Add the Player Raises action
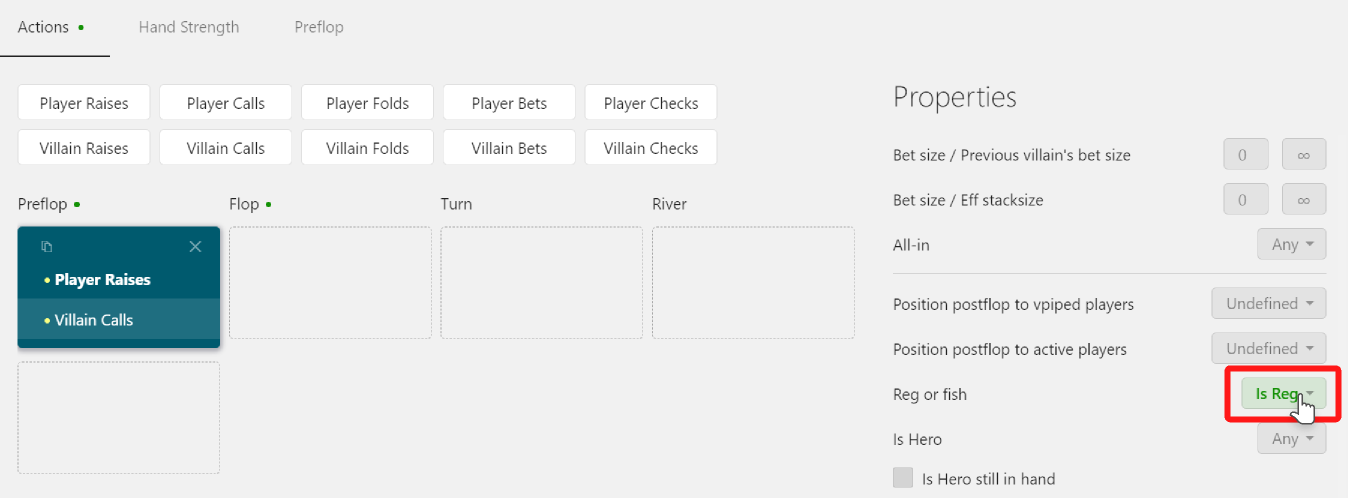 click(x=84, y=103)
